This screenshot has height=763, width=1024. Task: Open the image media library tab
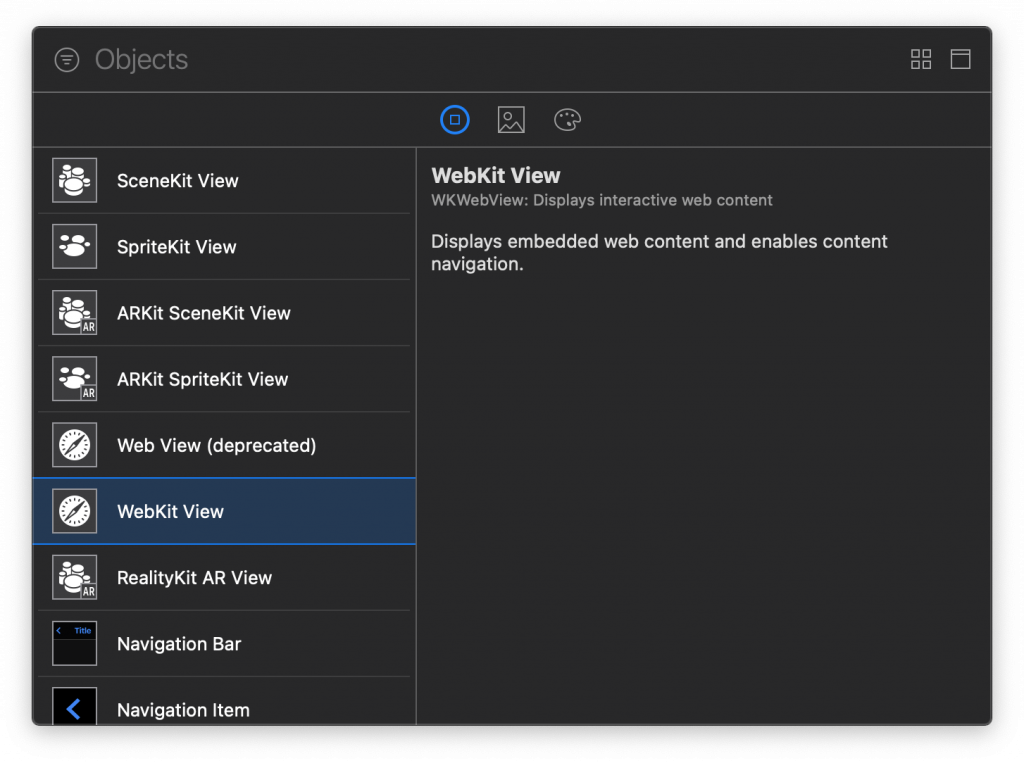(x=511, y=121)
